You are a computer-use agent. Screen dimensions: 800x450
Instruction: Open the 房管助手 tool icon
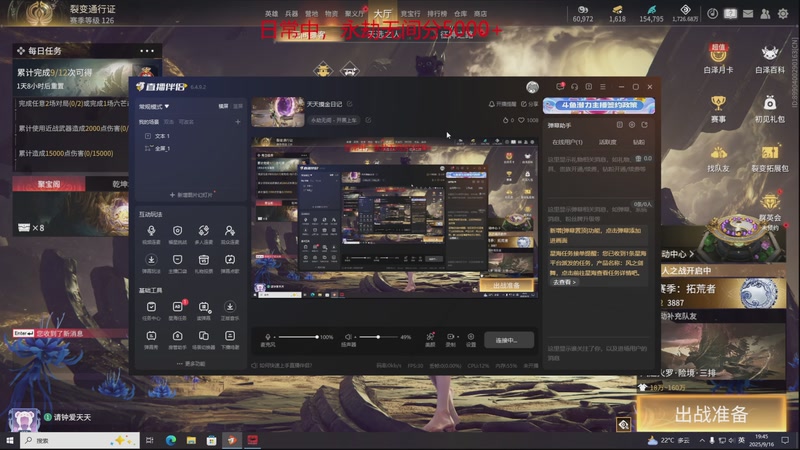[x=177, y=336]
